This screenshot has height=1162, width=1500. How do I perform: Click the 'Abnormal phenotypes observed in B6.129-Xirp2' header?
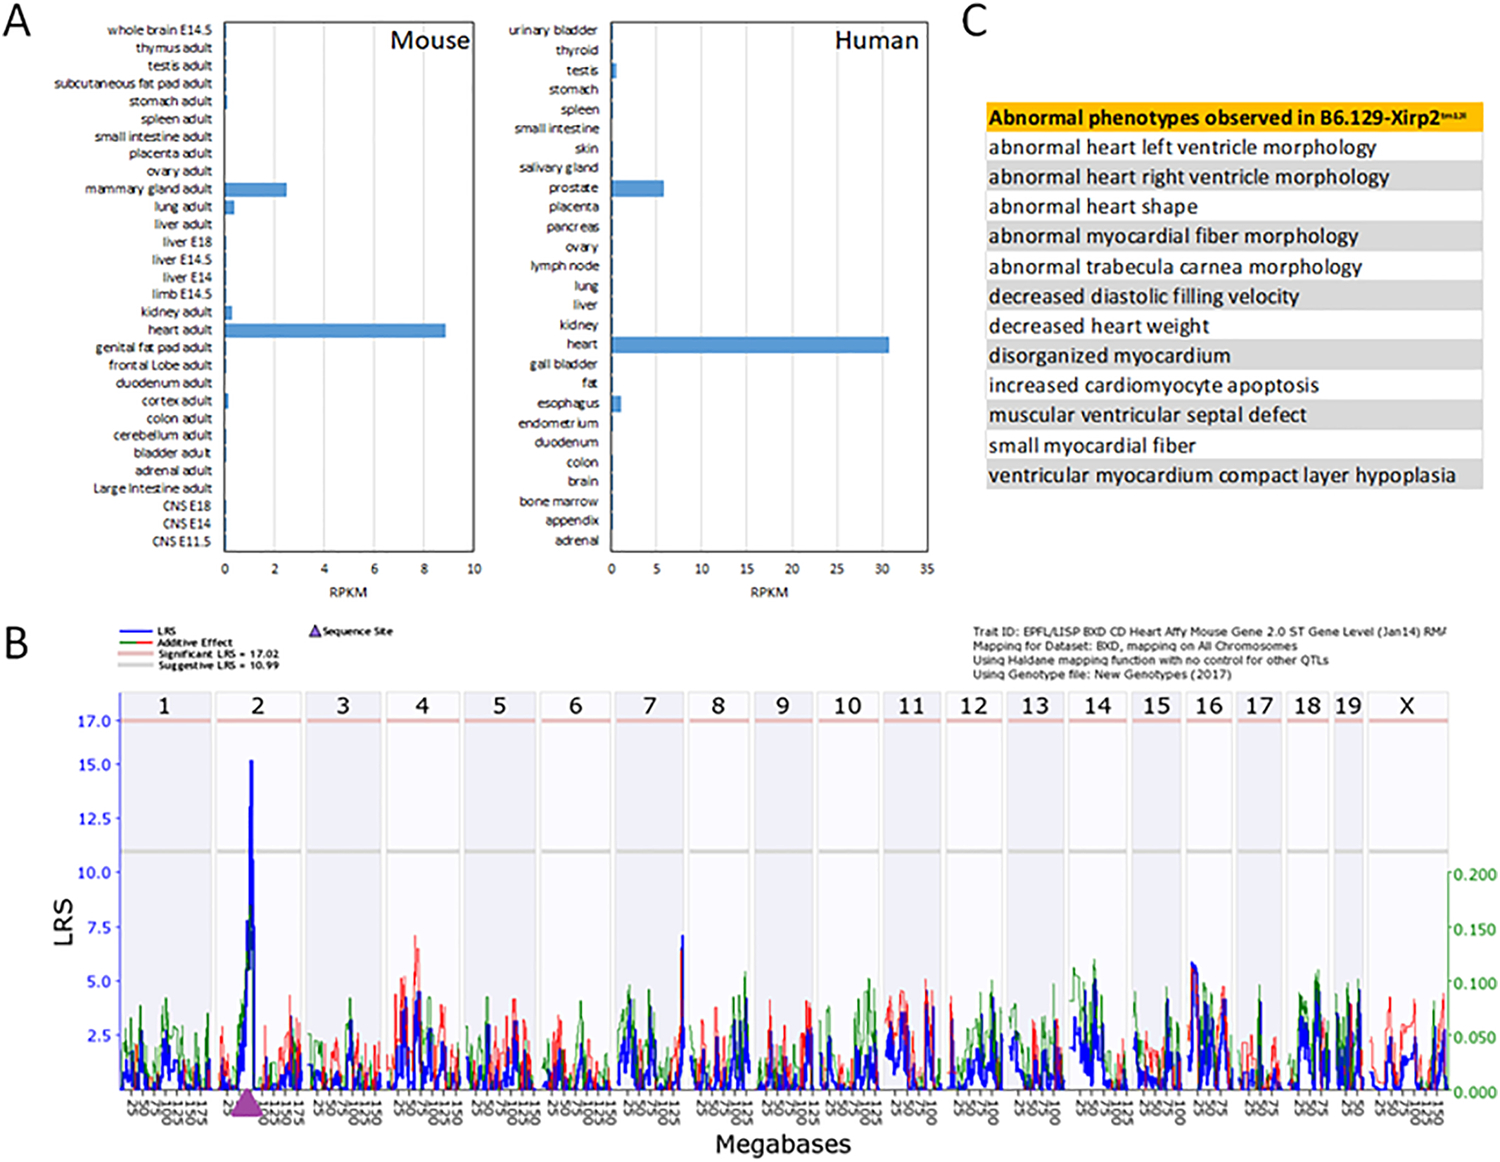[x=1234, y=117]
